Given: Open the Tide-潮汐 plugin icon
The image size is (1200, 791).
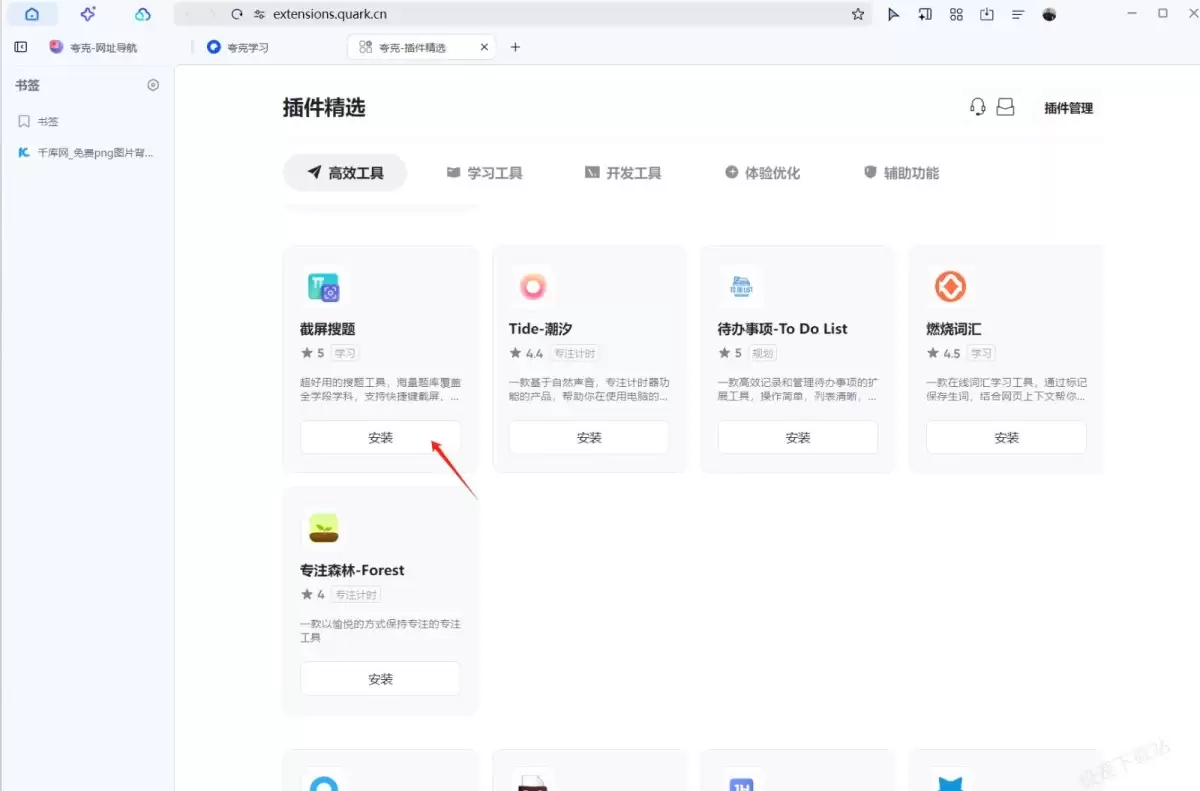Looking at the screenshot, I should [532, 285].
